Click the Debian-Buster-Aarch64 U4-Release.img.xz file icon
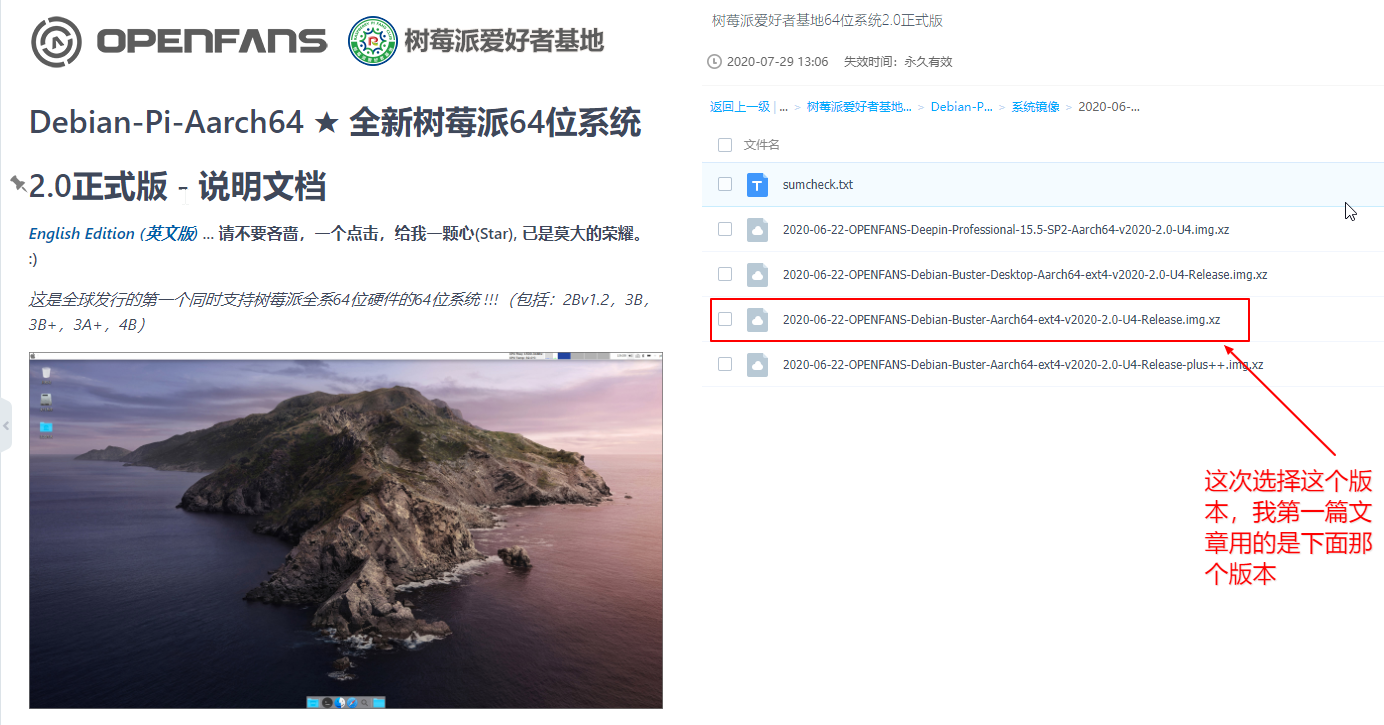 point(758,320)
